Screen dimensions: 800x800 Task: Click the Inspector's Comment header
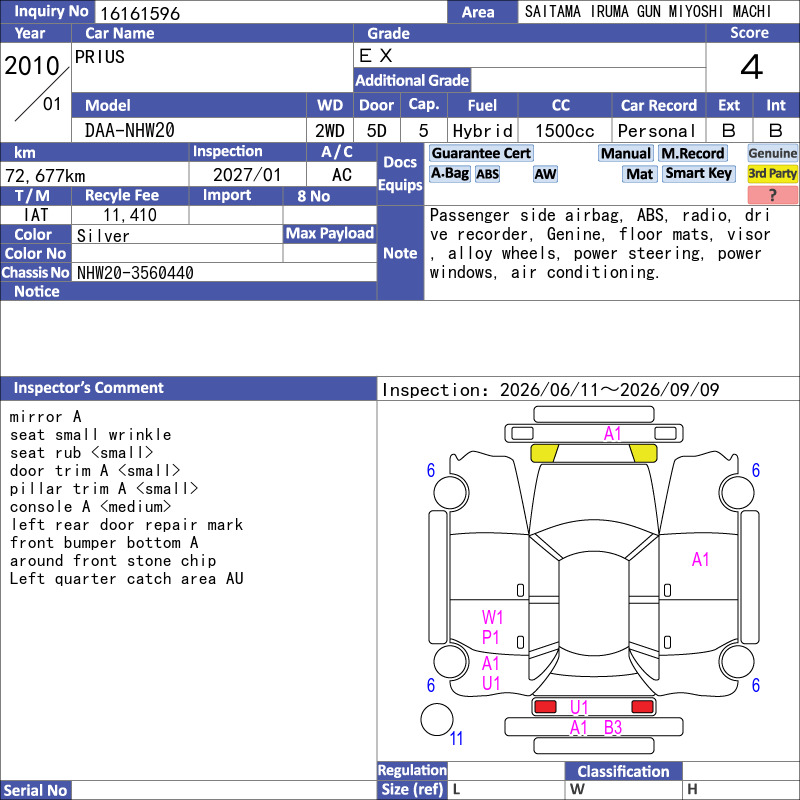(x=88, y=388)
